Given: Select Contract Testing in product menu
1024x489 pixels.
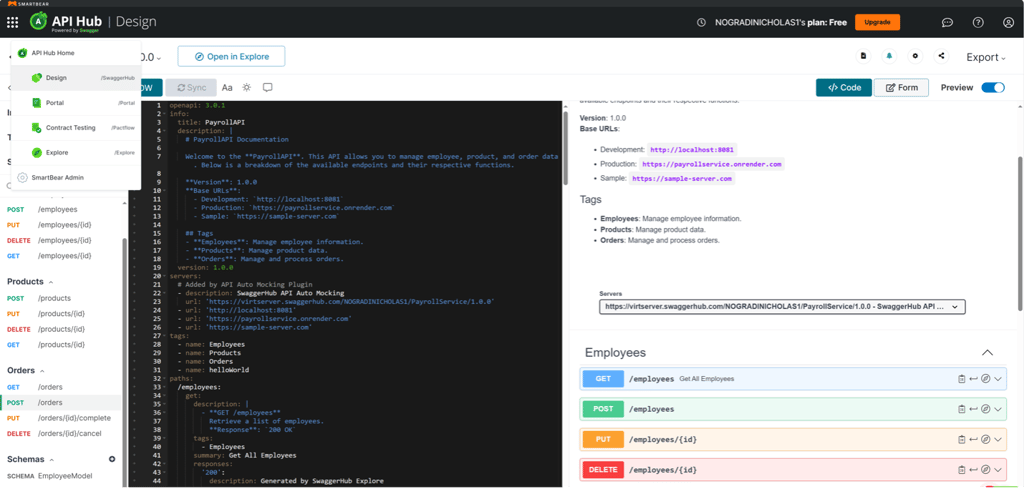Looking at the screenshot, I should tap(76, 127).
